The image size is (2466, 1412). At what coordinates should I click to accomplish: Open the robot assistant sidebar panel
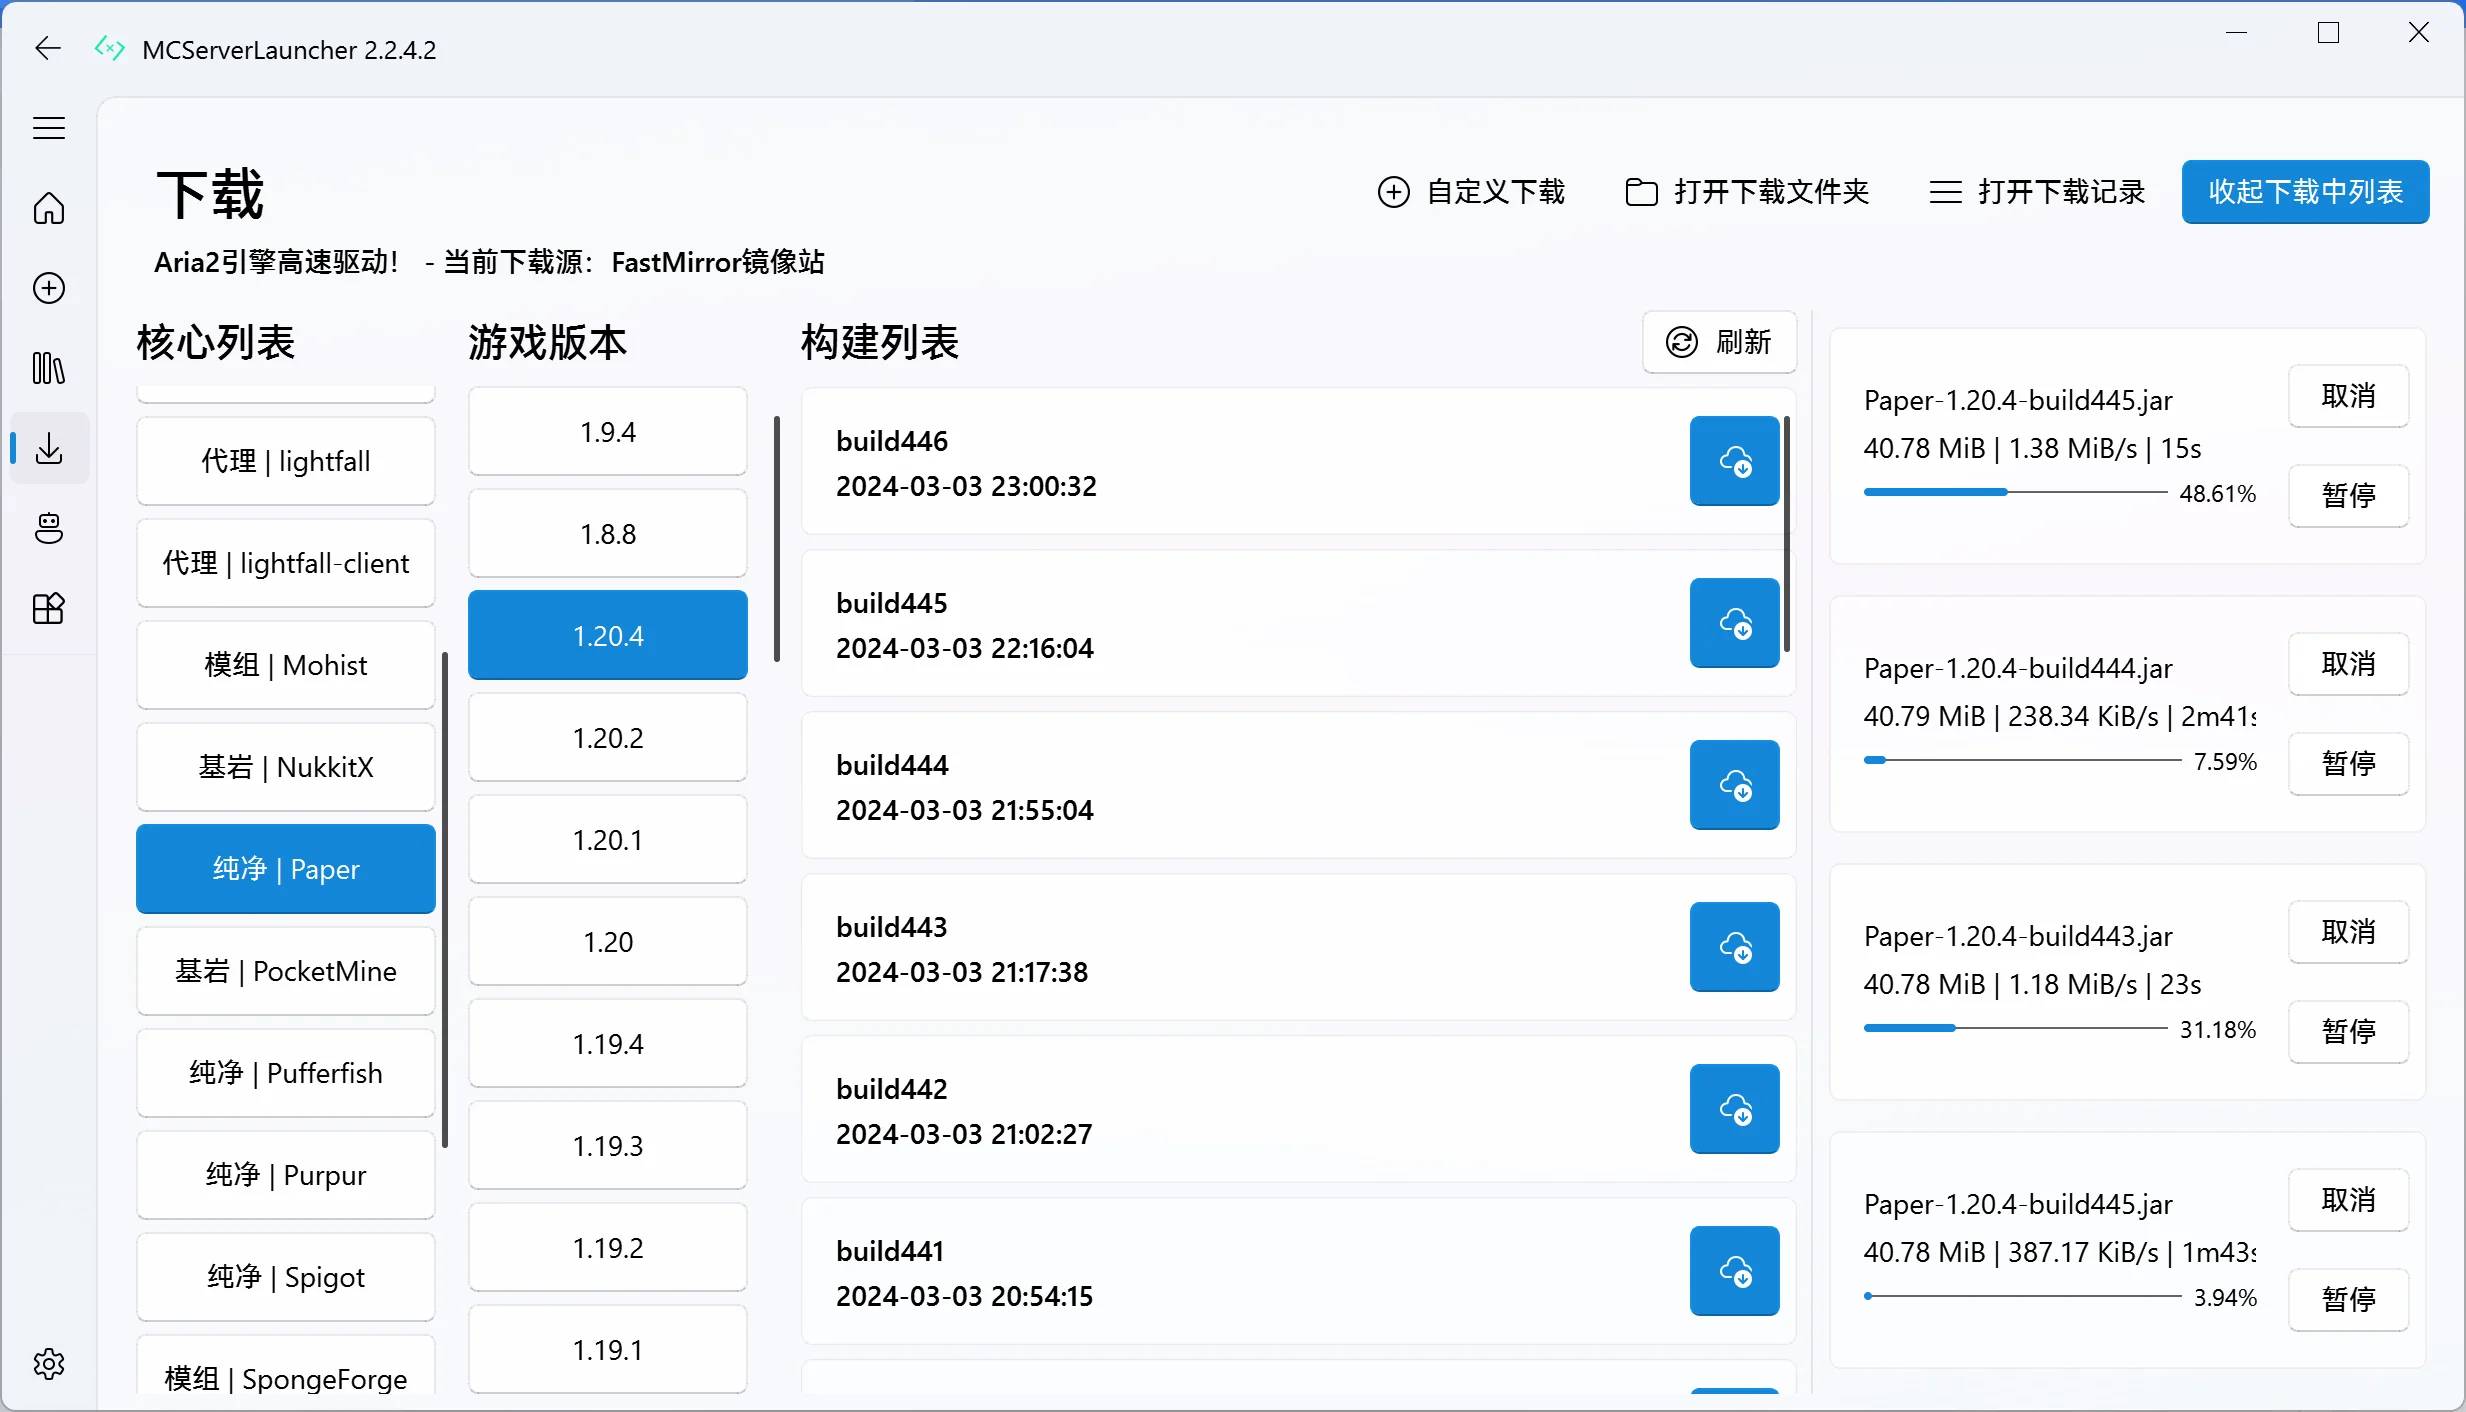tap(48, 528)
